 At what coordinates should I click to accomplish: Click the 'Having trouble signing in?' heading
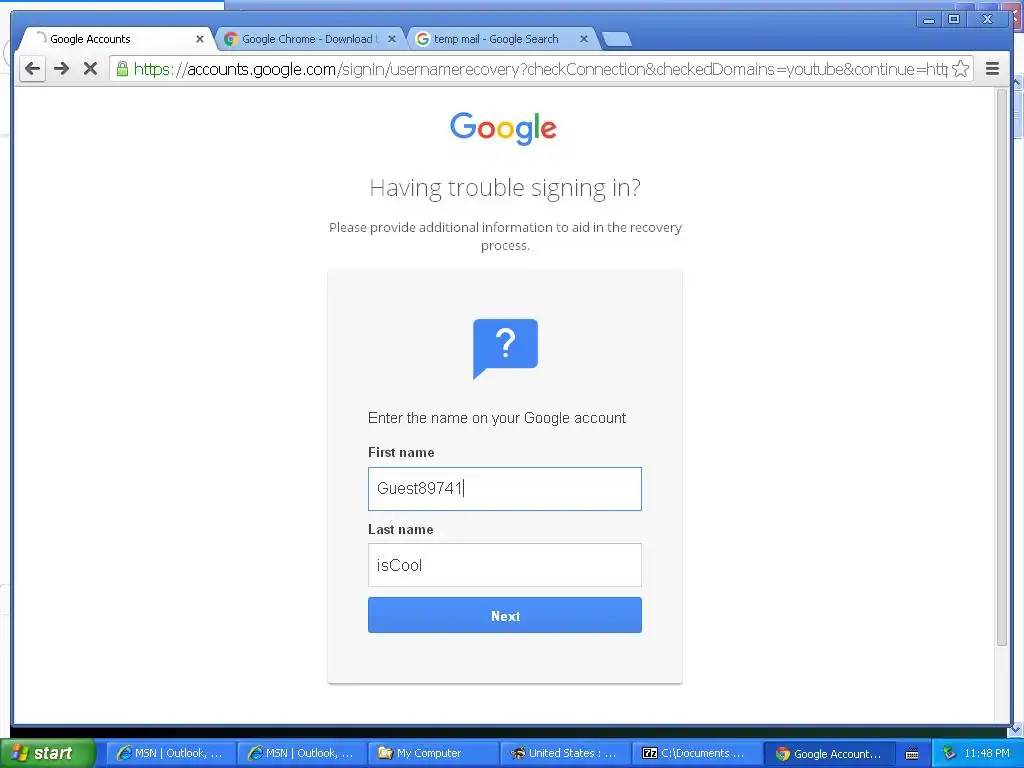[505, 188]
